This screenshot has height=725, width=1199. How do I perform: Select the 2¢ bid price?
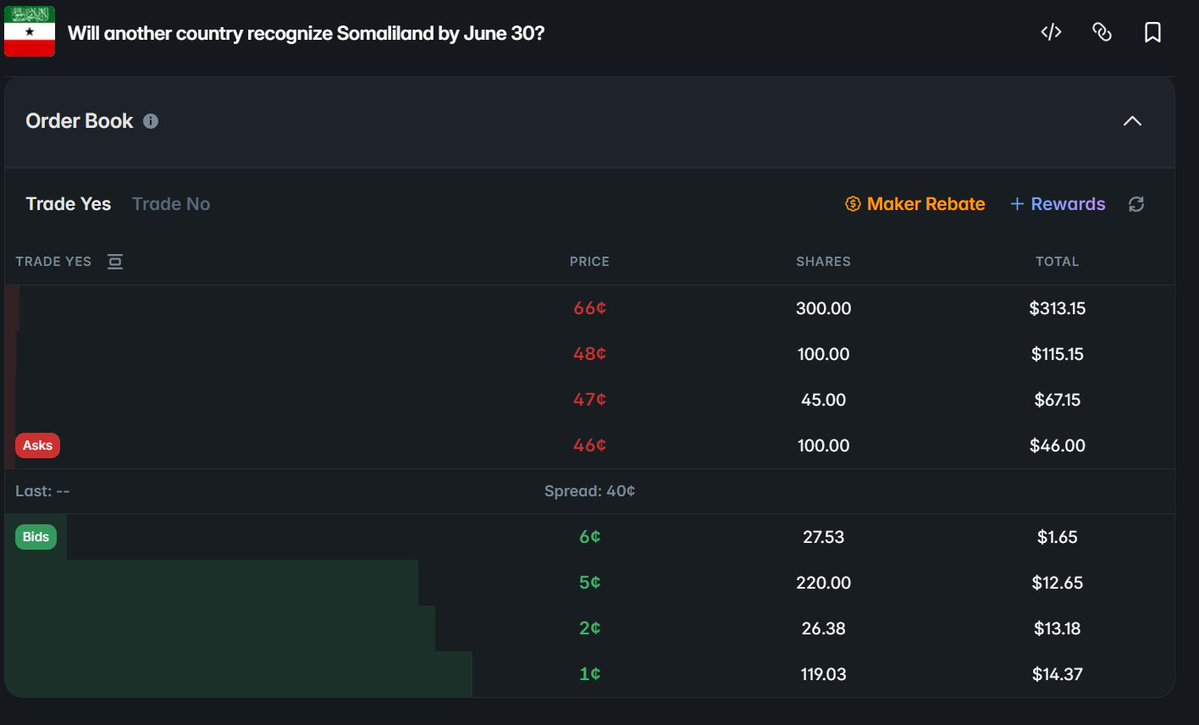tap(590, 629)
